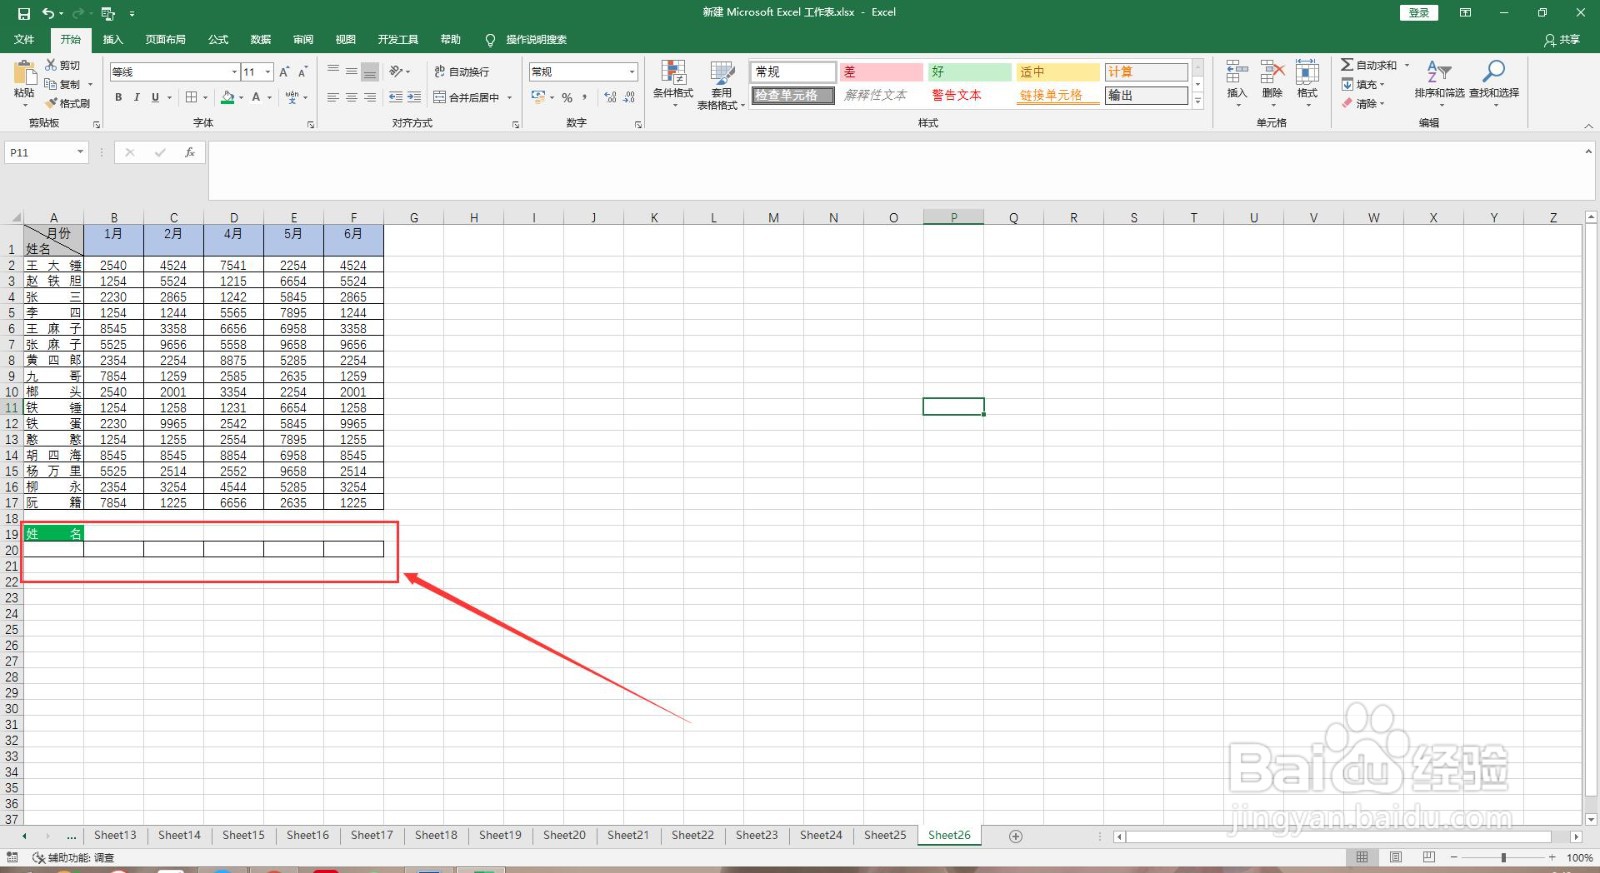Screen dimensions: 1600x873
Task: Click the Undo arrow icon
Action: pos(48,14)
